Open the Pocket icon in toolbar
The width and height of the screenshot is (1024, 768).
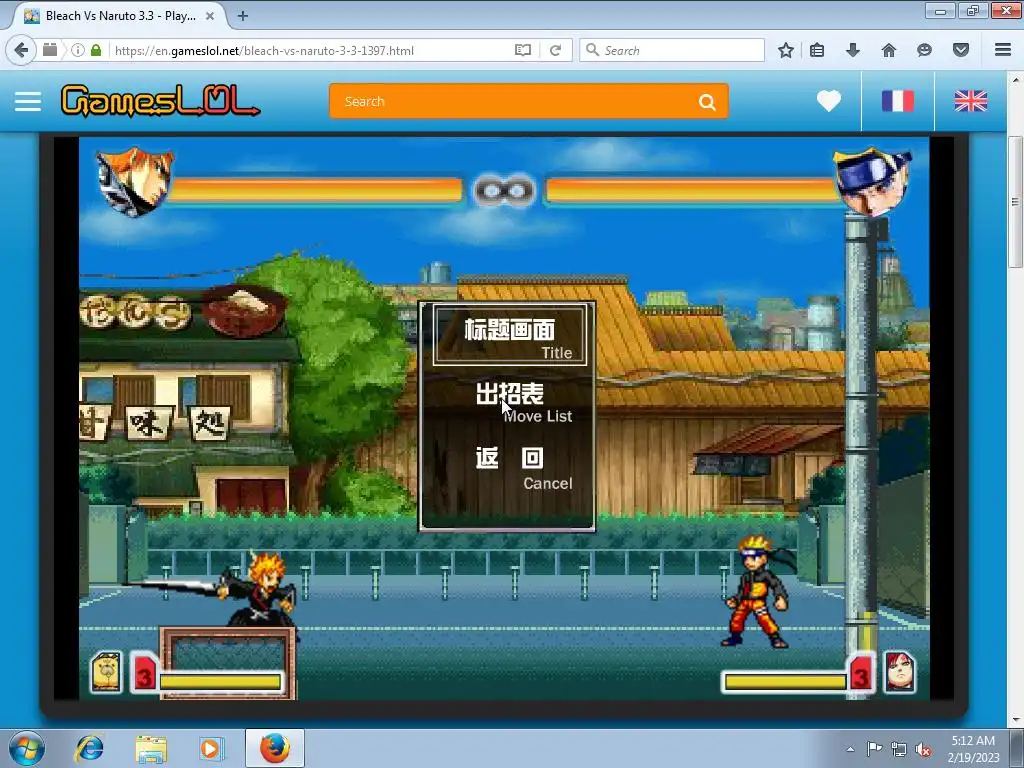[961, 50]
